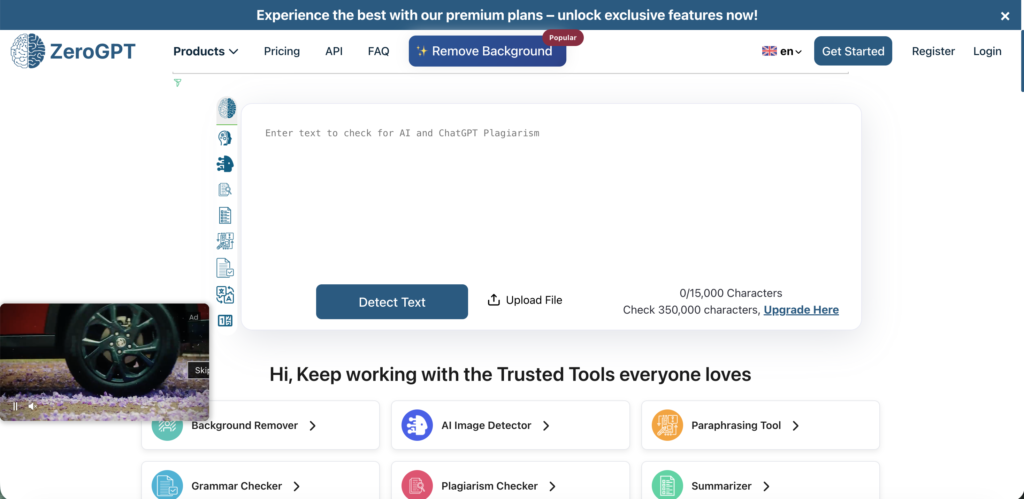The width and height of the screenshot is (1024, 499).
Task: Toggle sound on the video ad
Action: coord(31,406)
